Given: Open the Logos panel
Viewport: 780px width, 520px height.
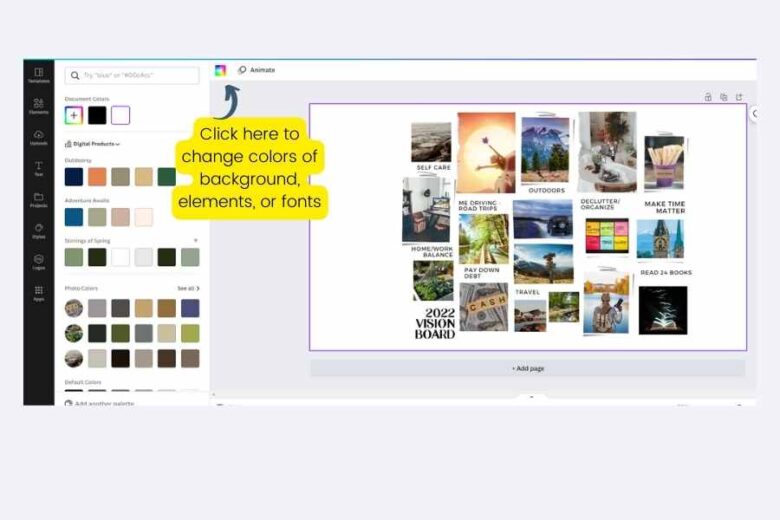Looking at the screenshot, I should (38, 261).
